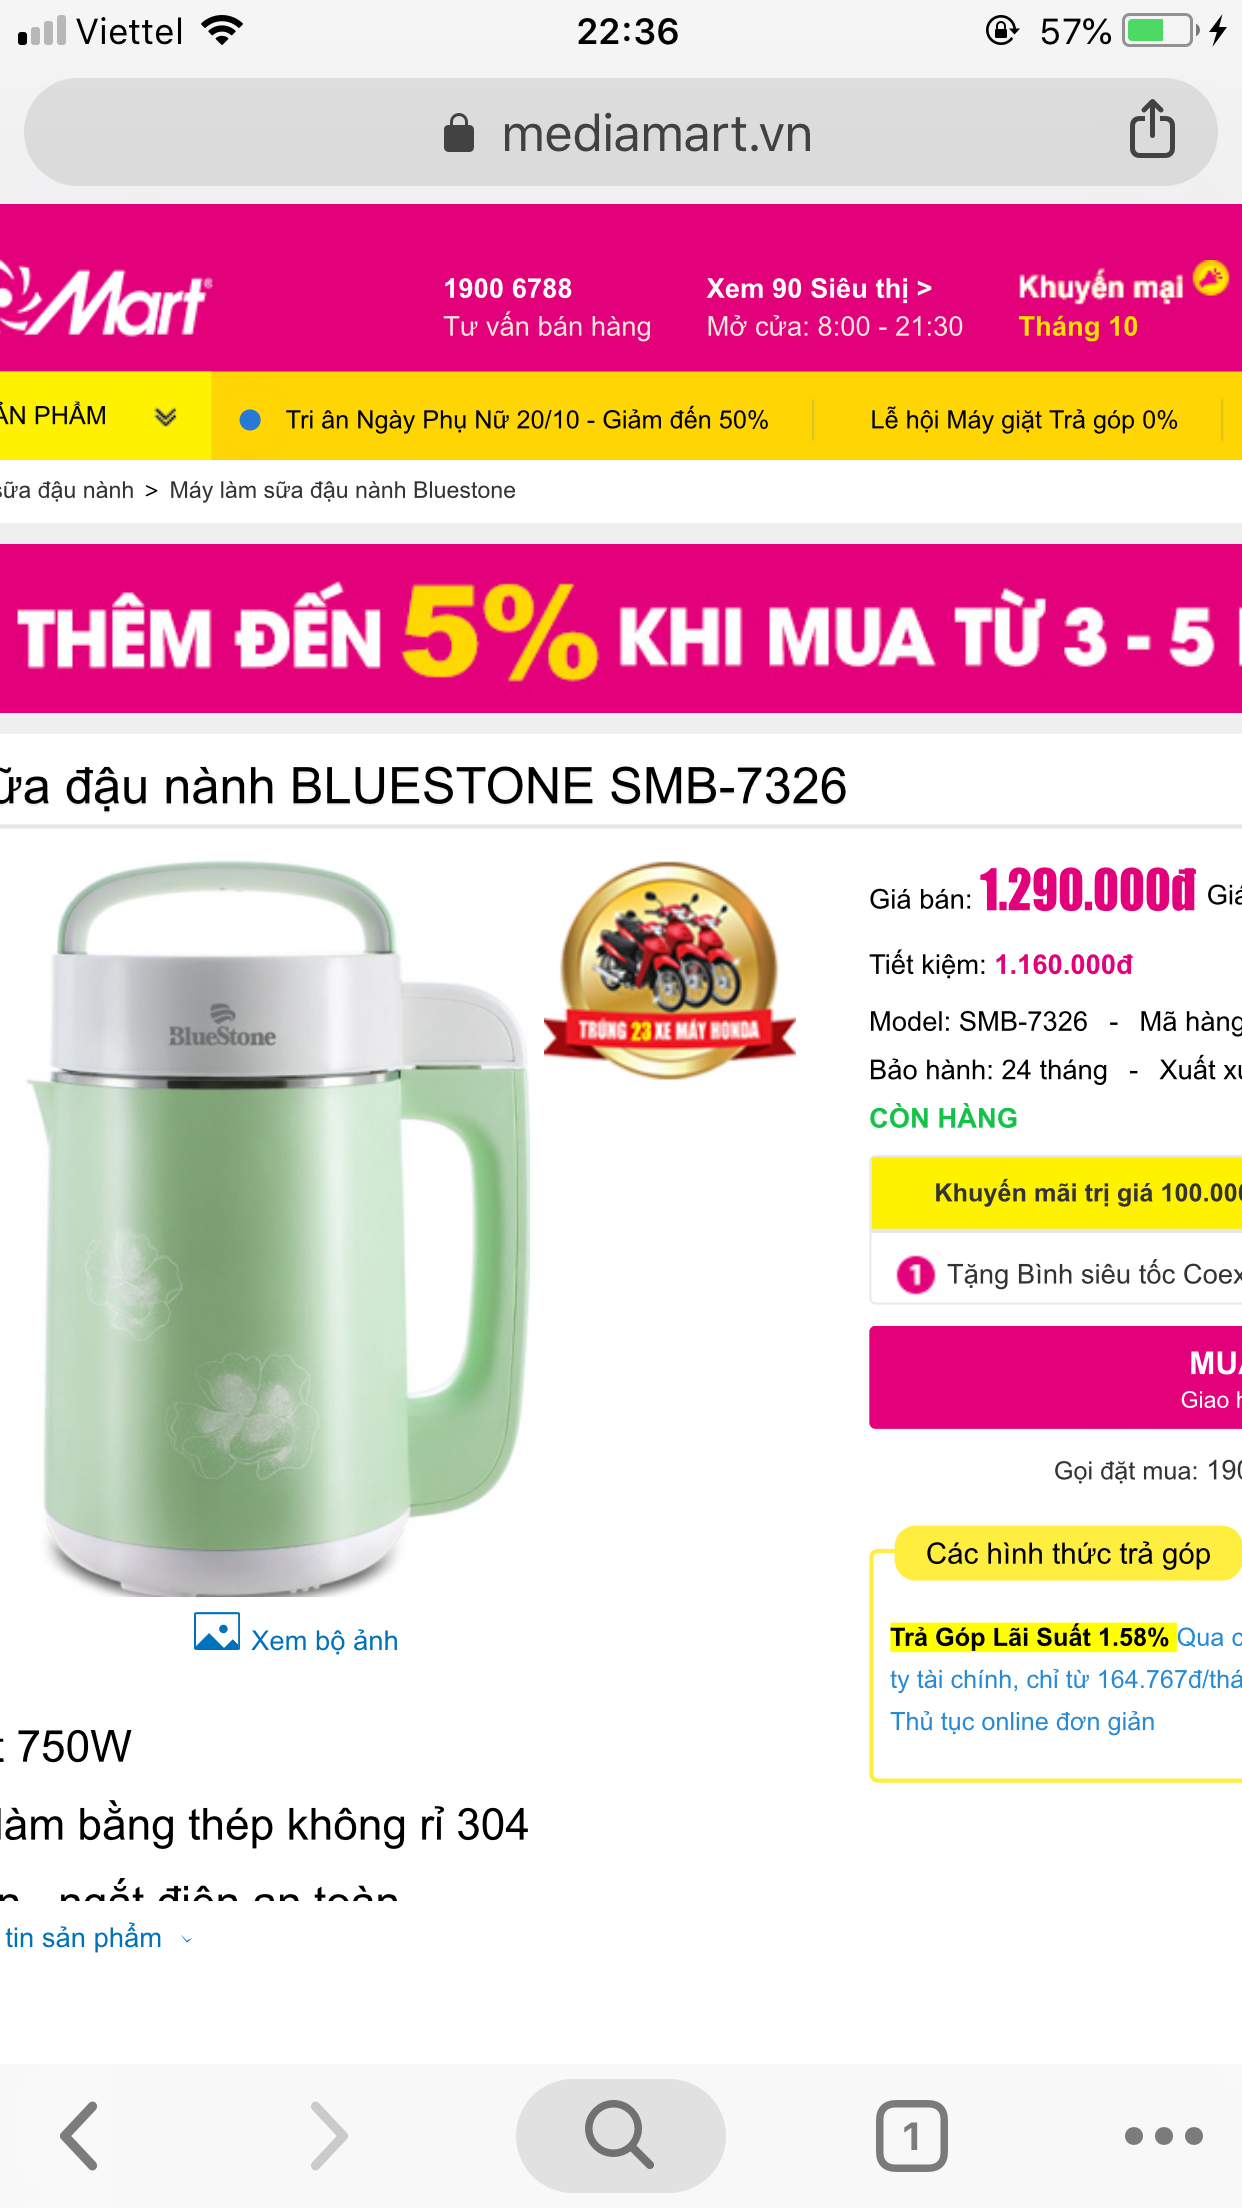
Task: Tap the mediamart.vn address bar
Action: pyautogui.click(x=620, y=132)
